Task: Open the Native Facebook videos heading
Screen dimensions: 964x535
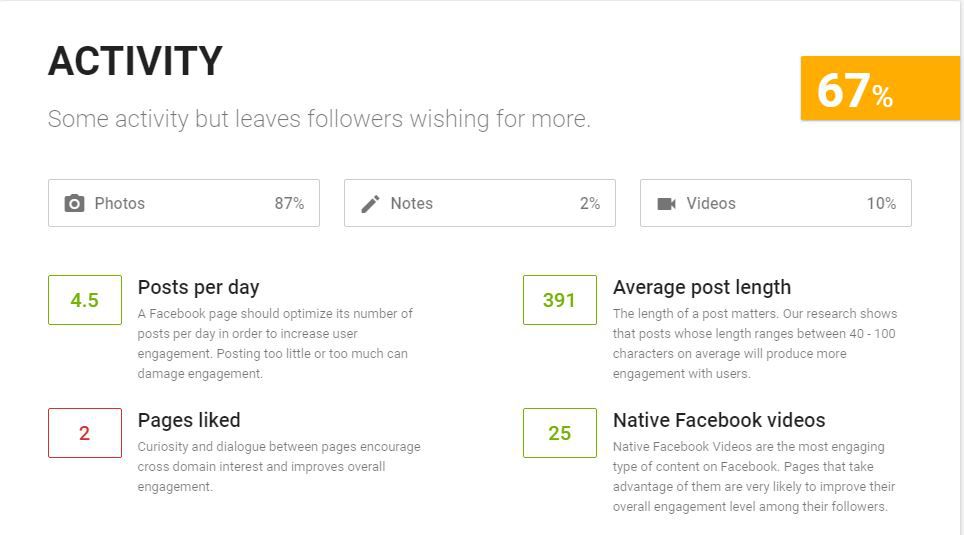Action: [719, 420]
